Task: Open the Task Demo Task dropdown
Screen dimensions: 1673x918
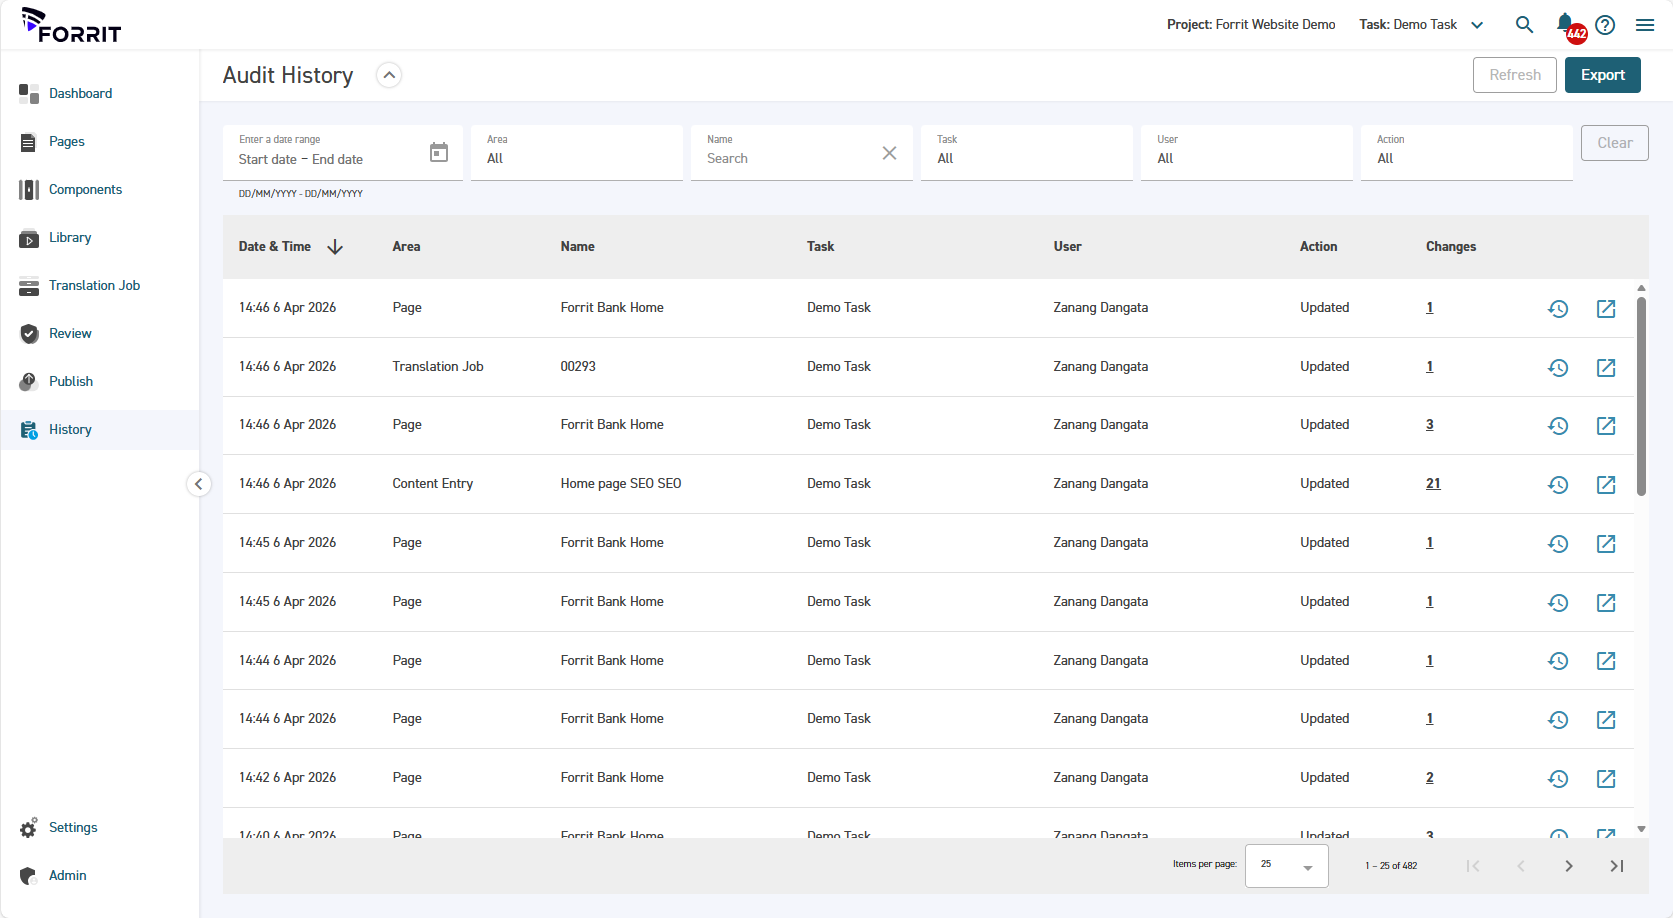Action: click(x=1477, y=25)
